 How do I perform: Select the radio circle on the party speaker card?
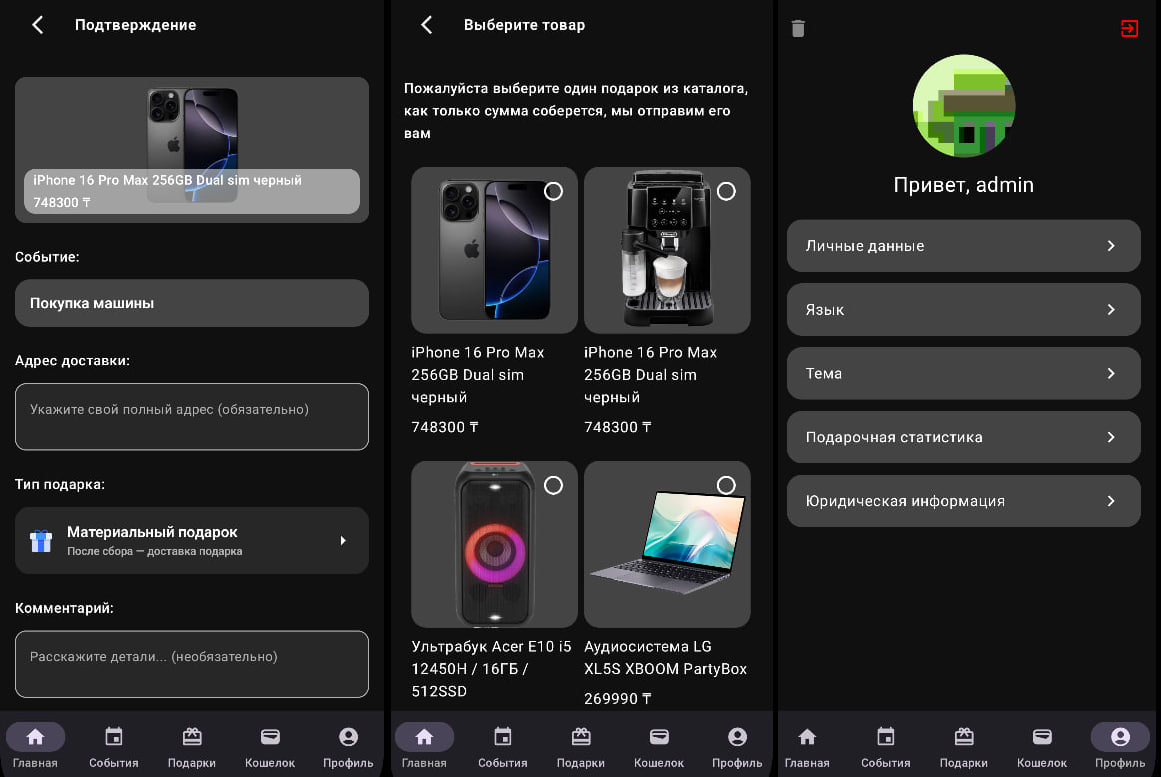pos(553,485)
